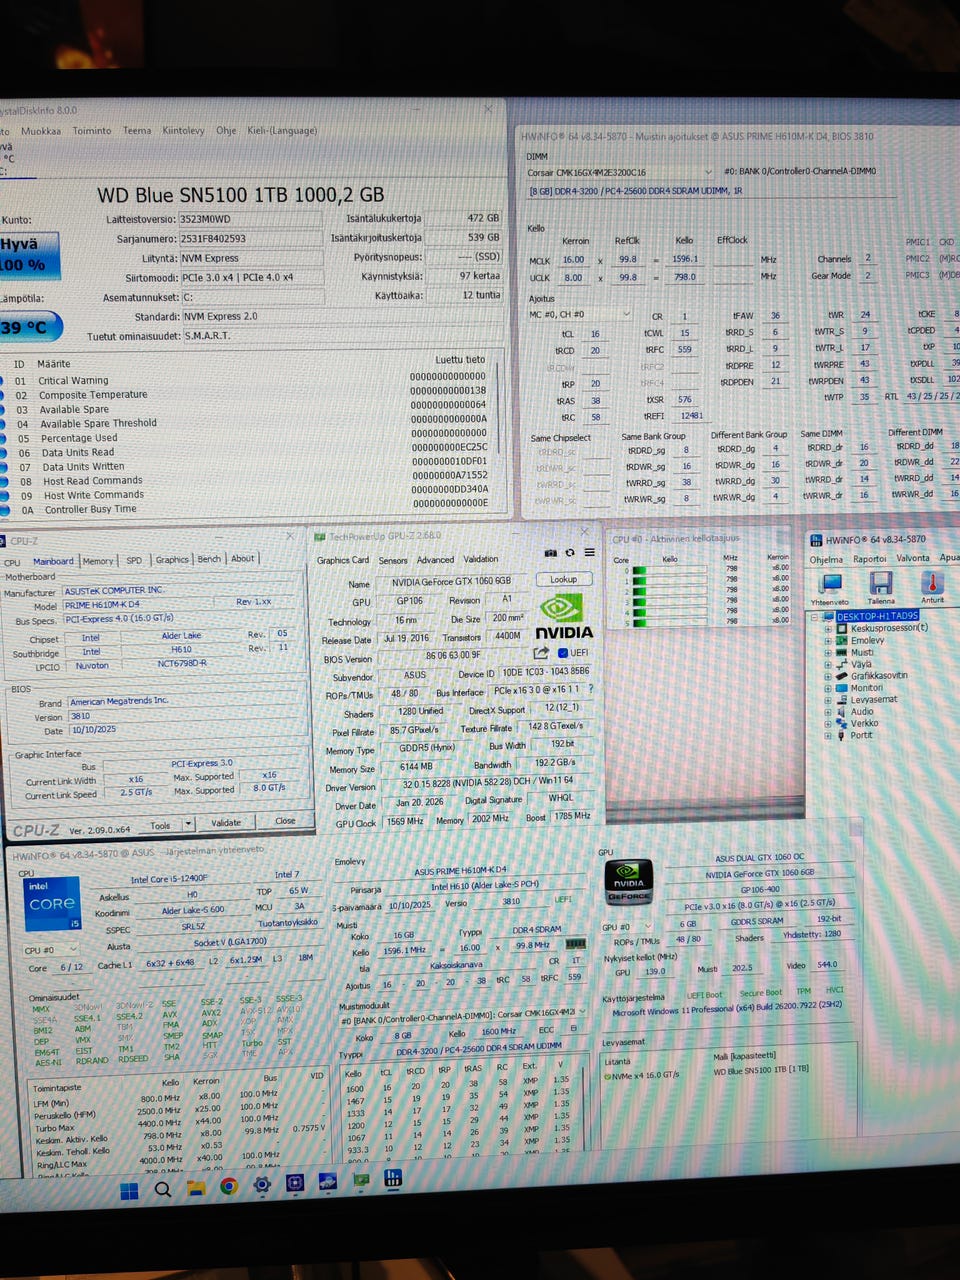
Task: Switch to the Sensors tab in GPU-Z
Action: point(393,561)
